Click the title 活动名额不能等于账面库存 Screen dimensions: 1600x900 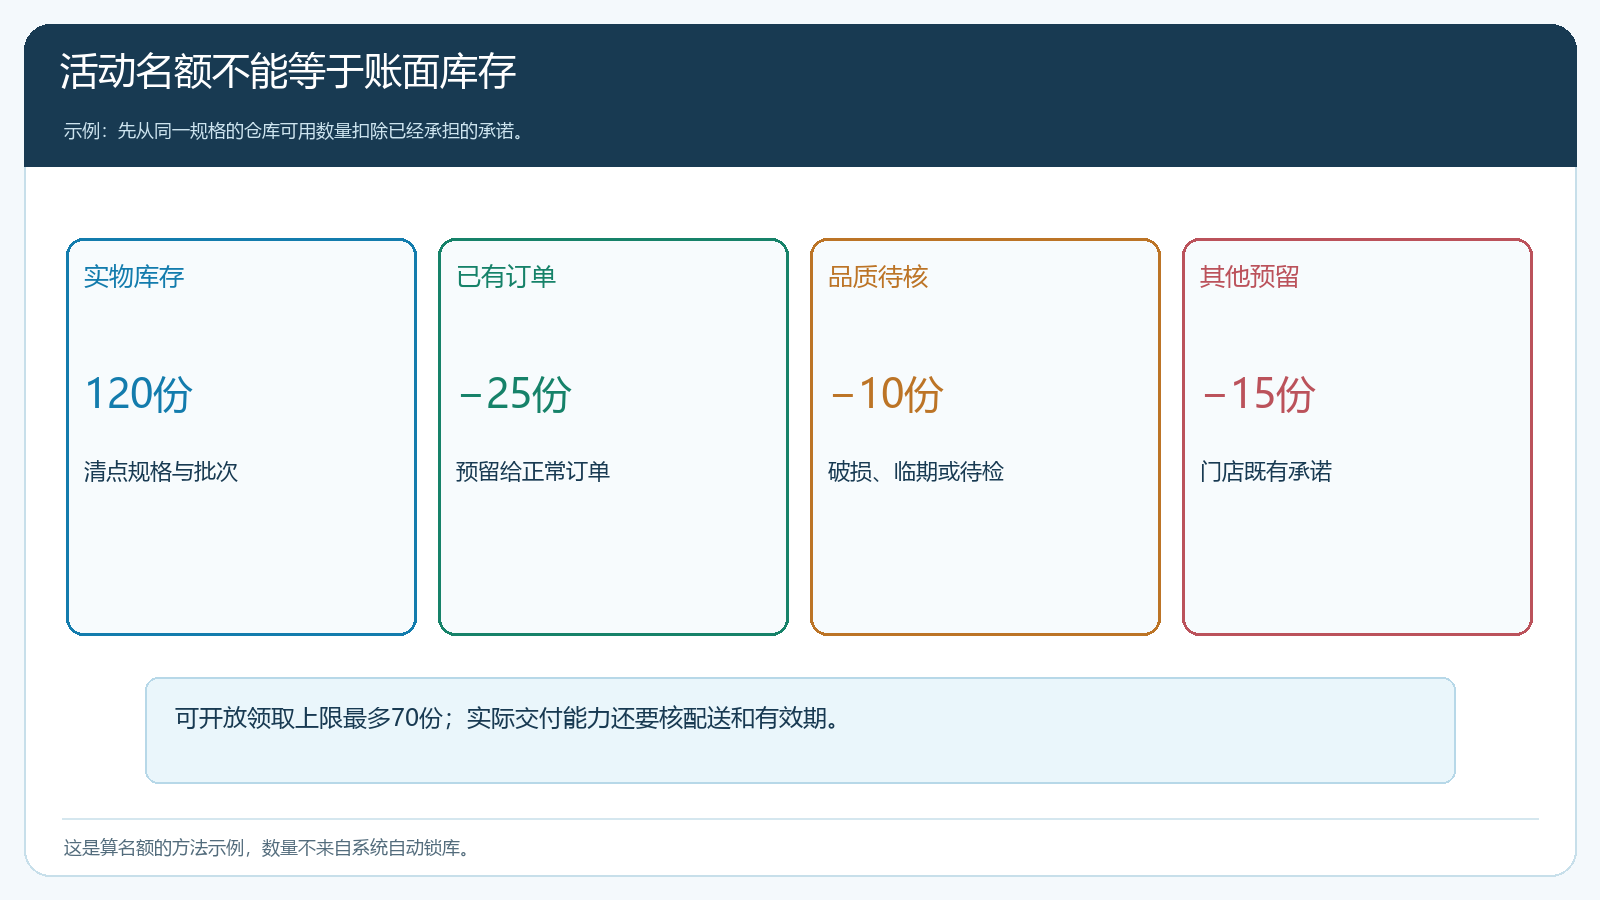(288, 72)
